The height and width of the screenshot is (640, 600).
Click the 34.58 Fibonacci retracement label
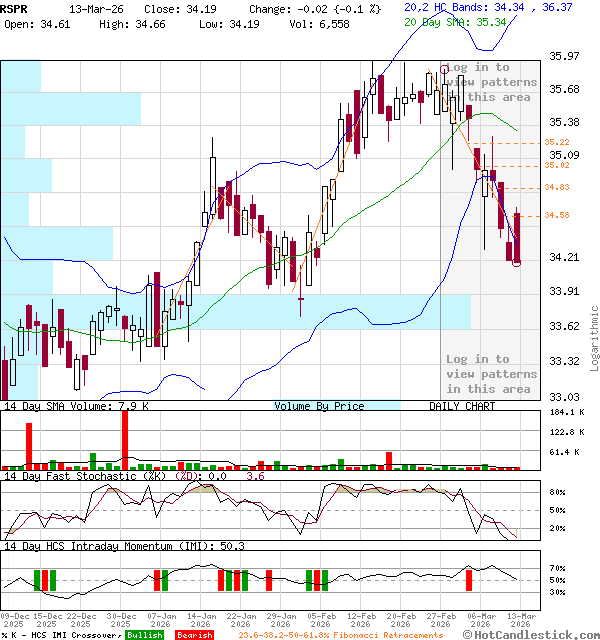[x=557, y=215]
